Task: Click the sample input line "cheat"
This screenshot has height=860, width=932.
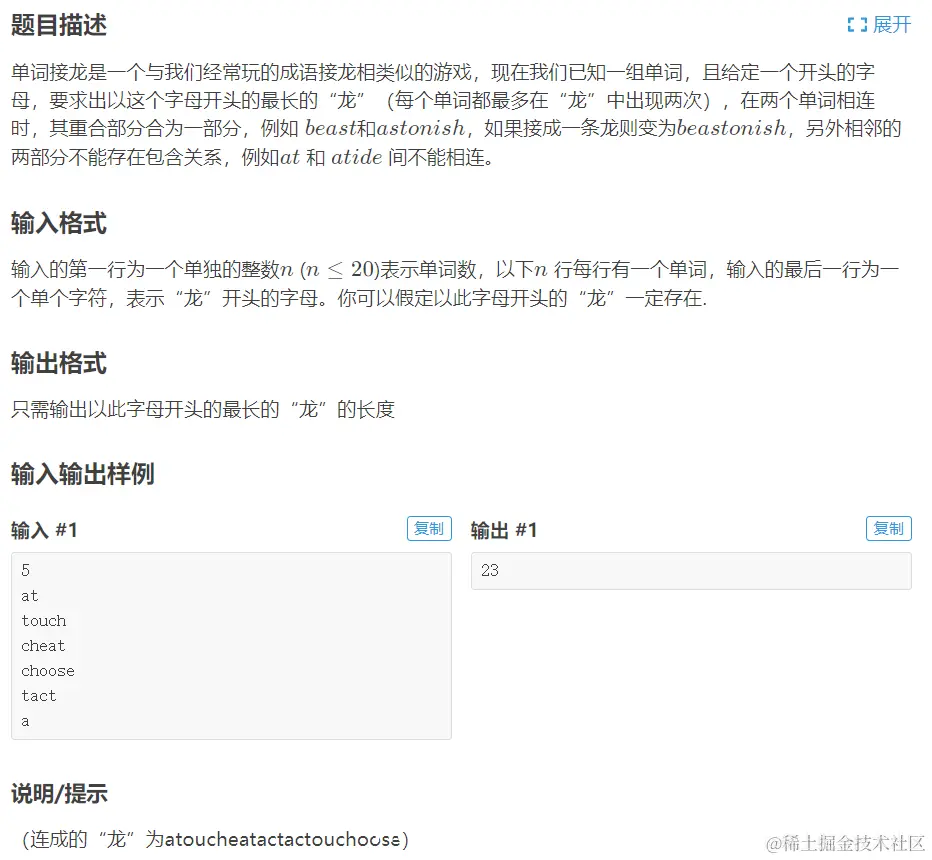Action: coord(43,646)
